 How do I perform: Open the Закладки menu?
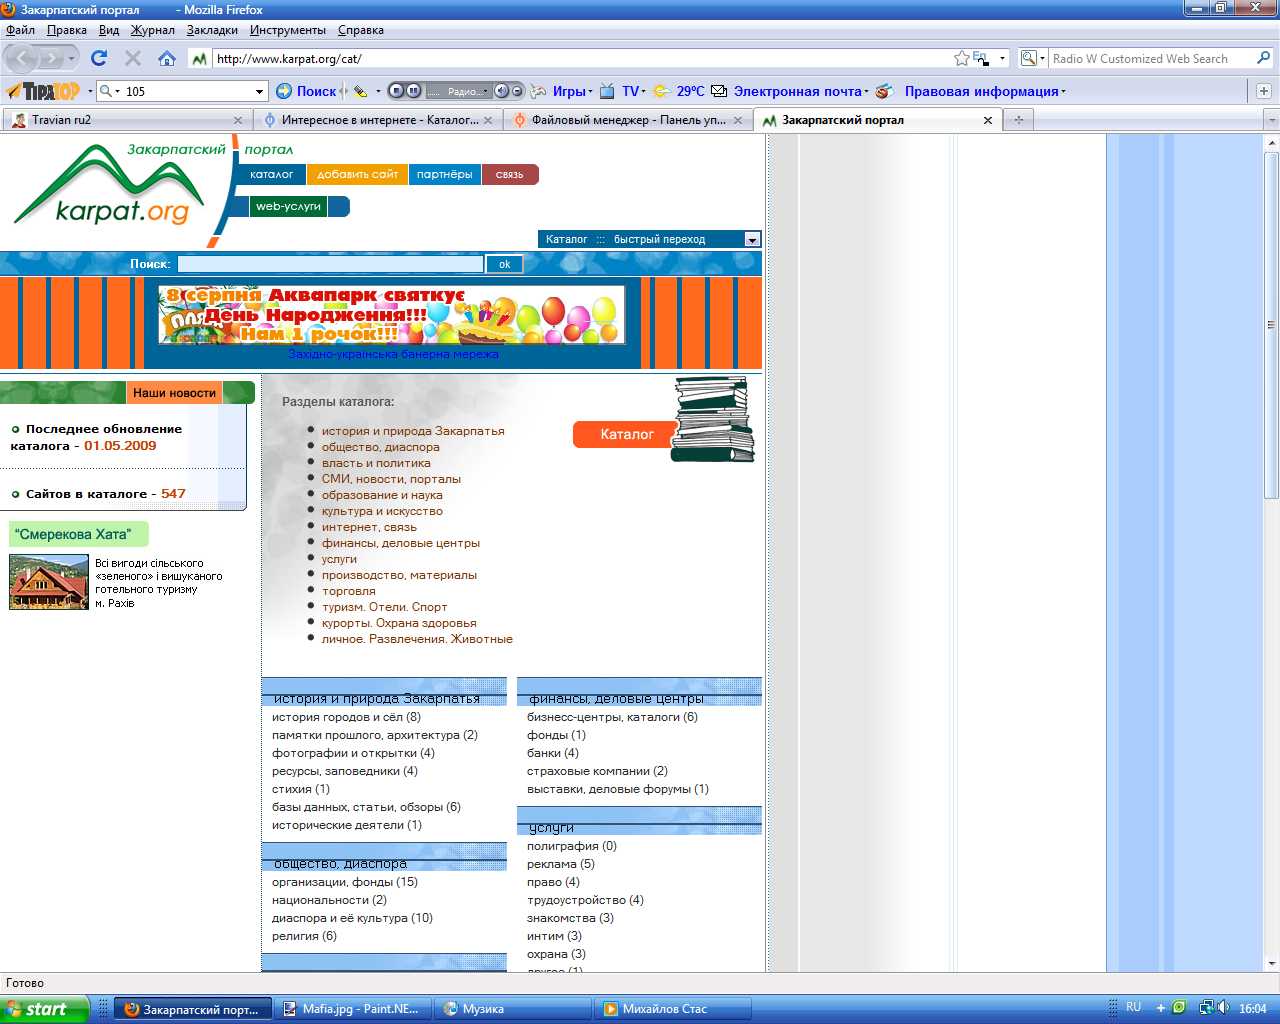point(212,30)
